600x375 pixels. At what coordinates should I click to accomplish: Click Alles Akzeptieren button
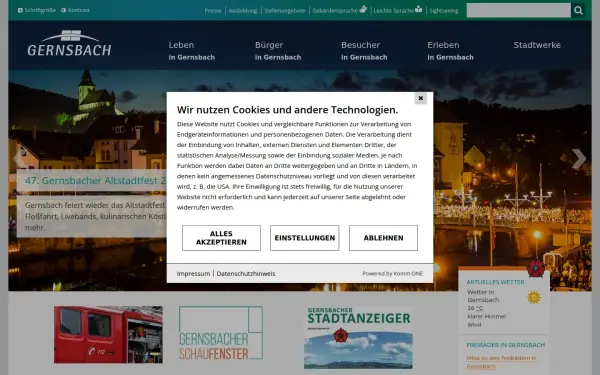pos(221,238)
